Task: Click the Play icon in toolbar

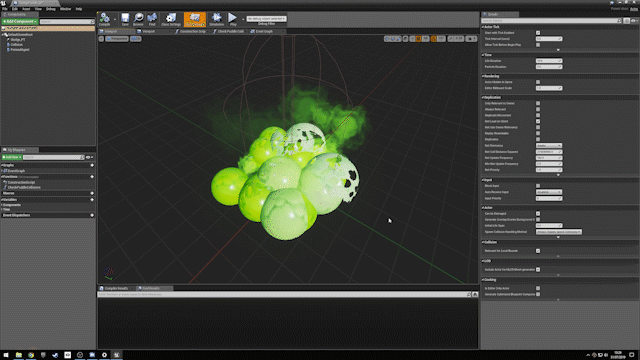Action: (x=232, y=19)
